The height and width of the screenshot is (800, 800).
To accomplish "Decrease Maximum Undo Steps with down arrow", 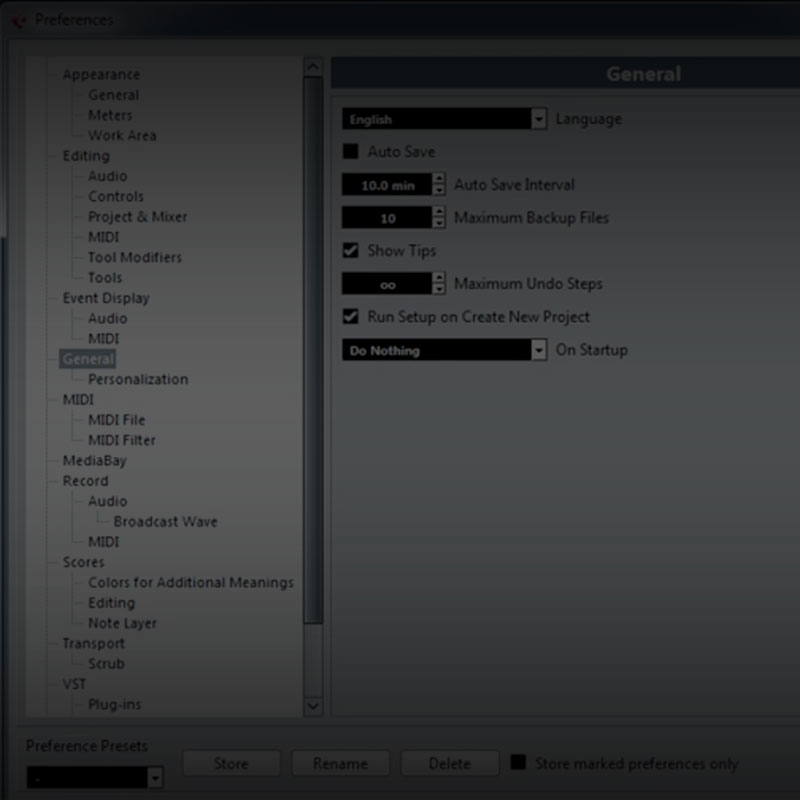I will tap(439, 289).
